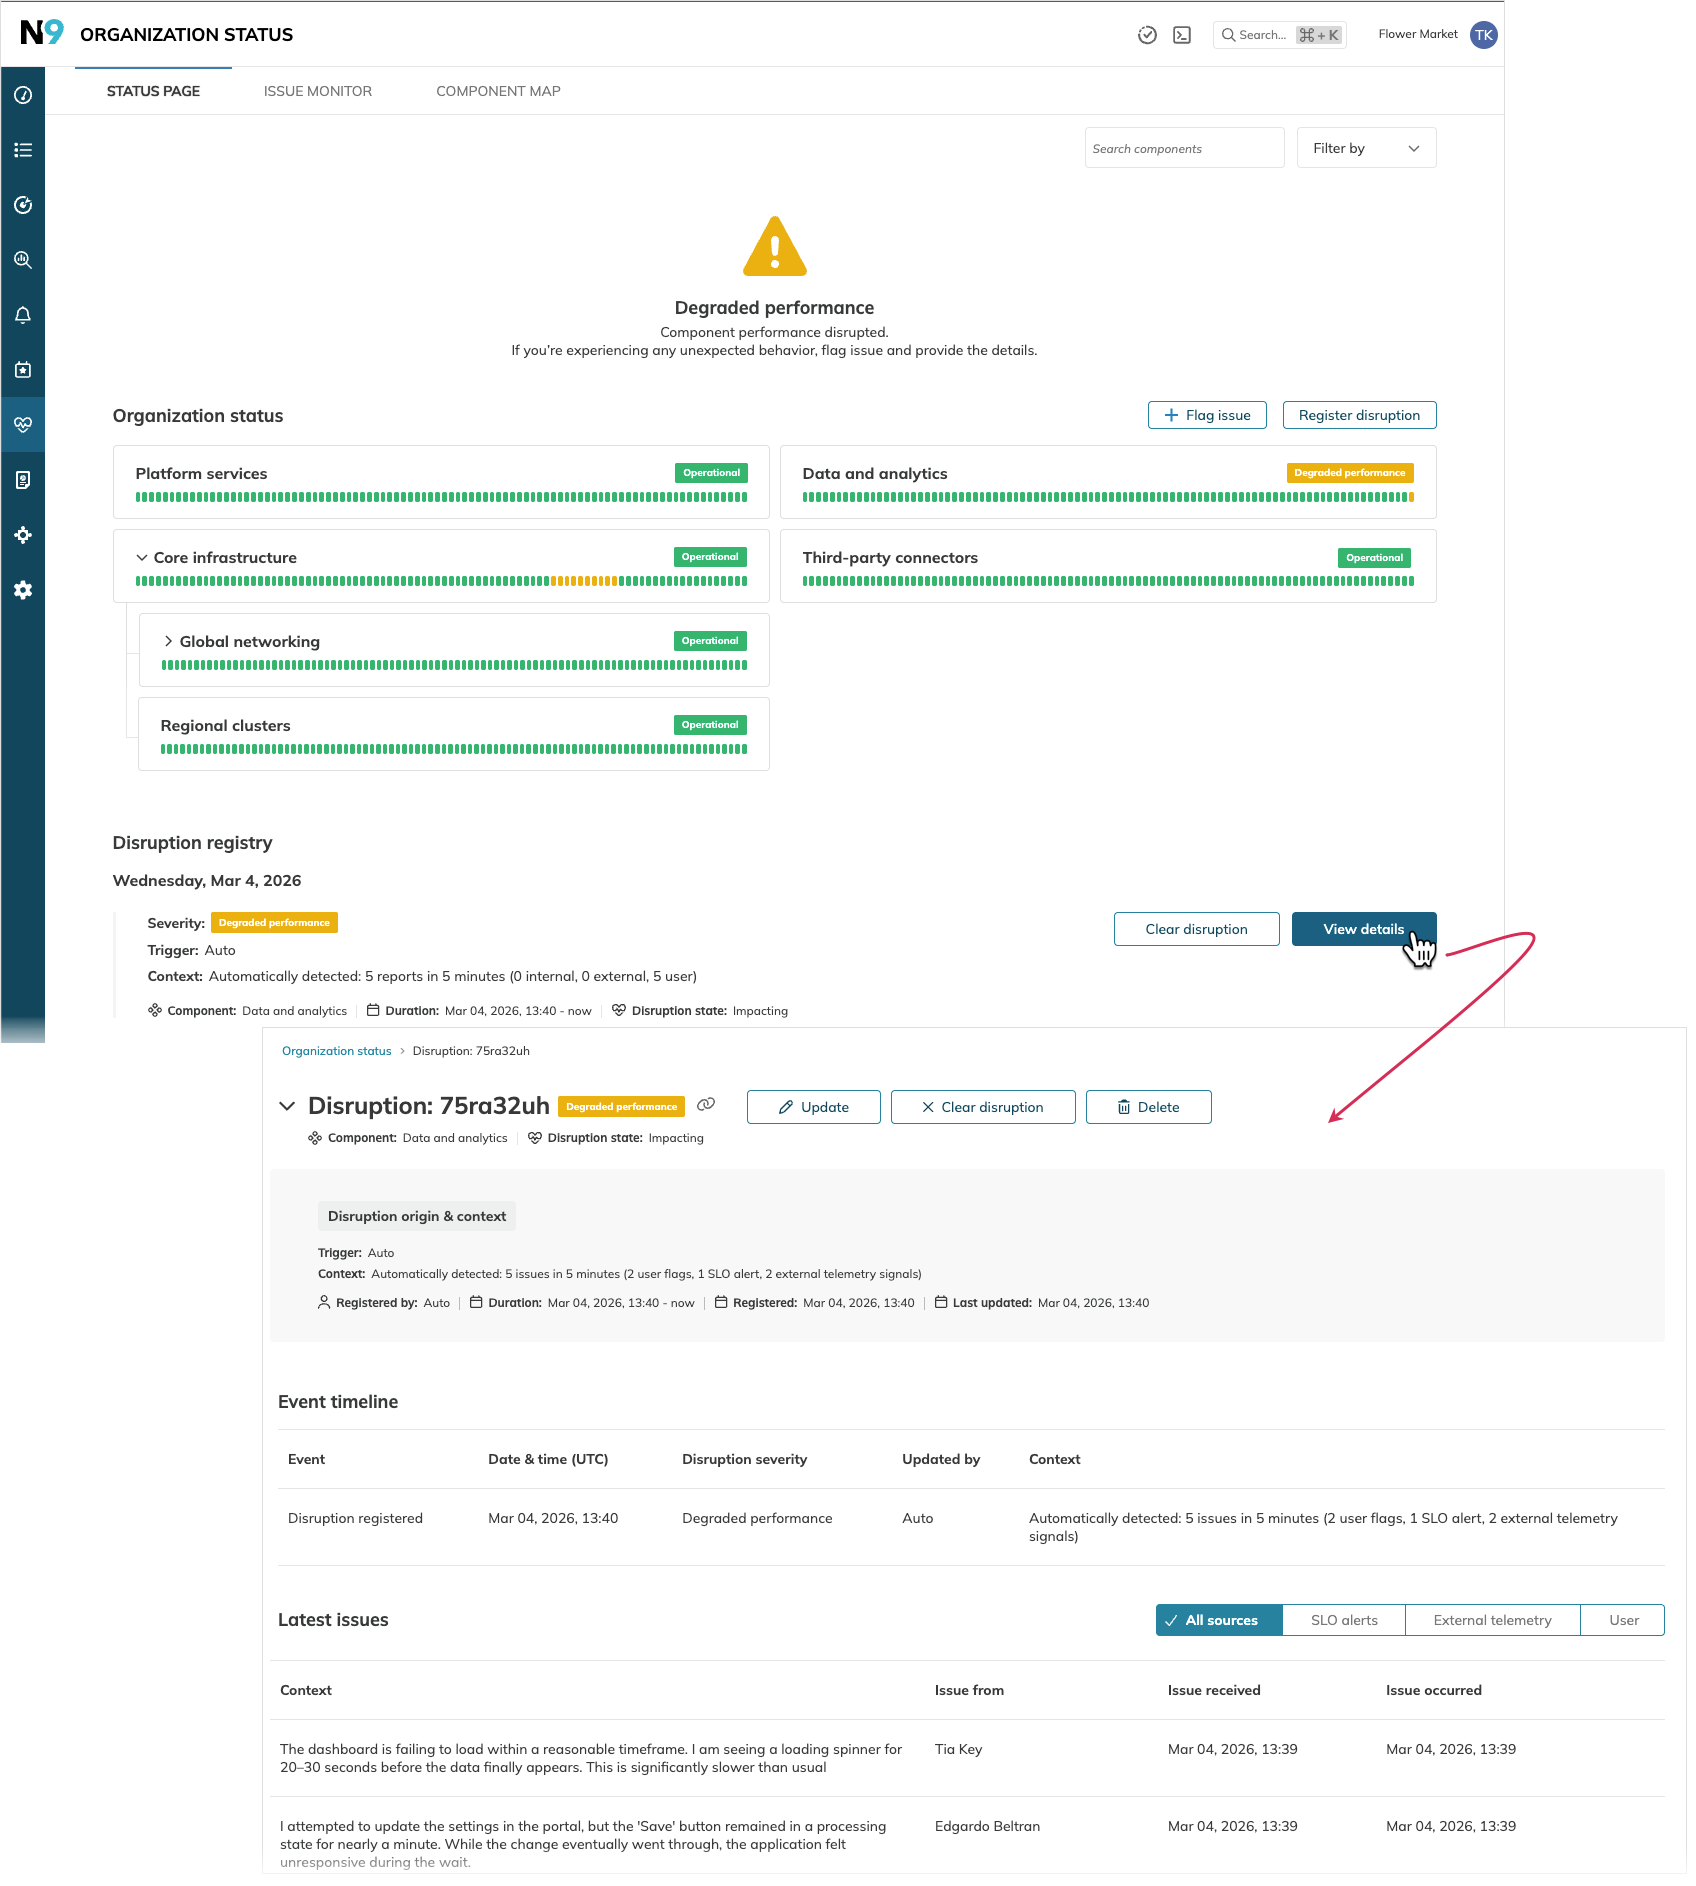This screenshot has height=1886, width=1696.
Task: Click the Register disruption button
Action: click(1359, 415)
